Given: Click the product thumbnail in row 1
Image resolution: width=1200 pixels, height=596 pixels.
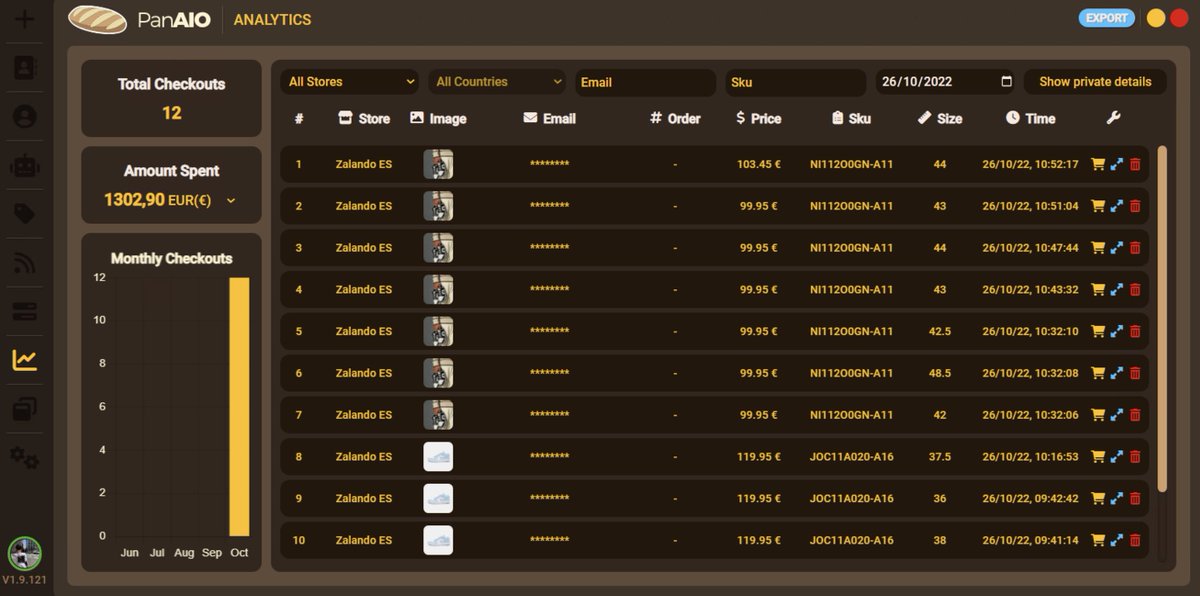Looking at the screenshot, I should pos(438,164).
